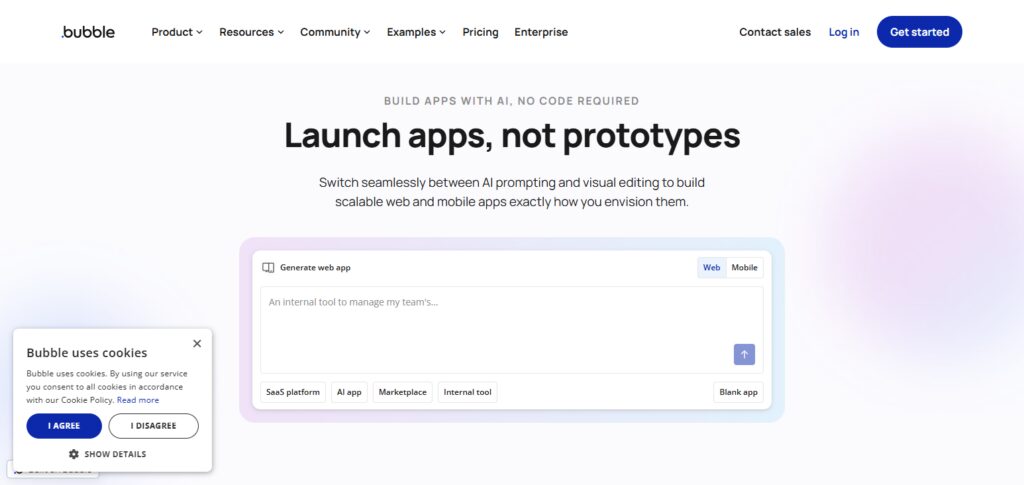The image size is (1024, 485).
Task: Click the 'Generate web app' label
Action: coord(315,268)
